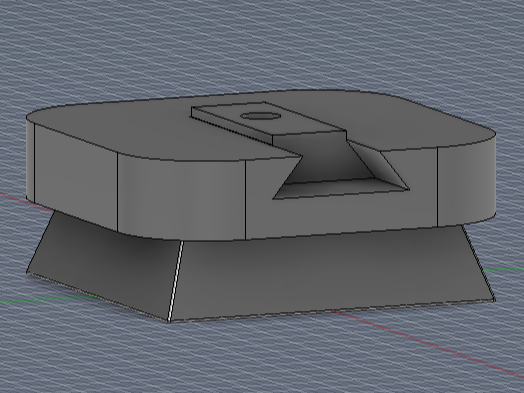Select the highlighted white edge of the base
524x393 pixels.
pos(175,281)
